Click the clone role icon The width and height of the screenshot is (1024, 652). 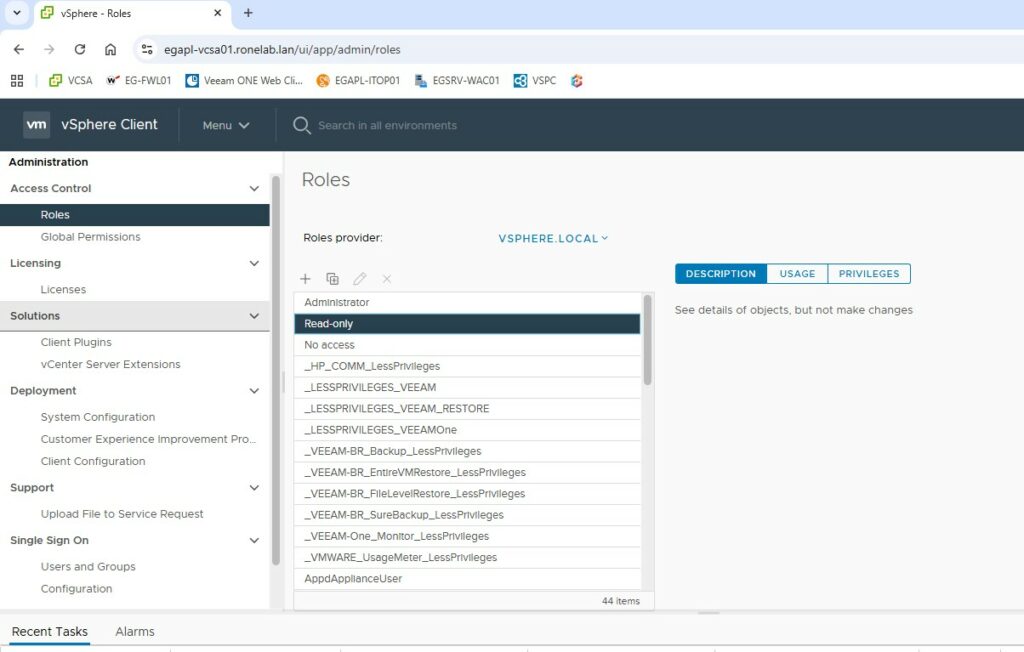[333, 279]
